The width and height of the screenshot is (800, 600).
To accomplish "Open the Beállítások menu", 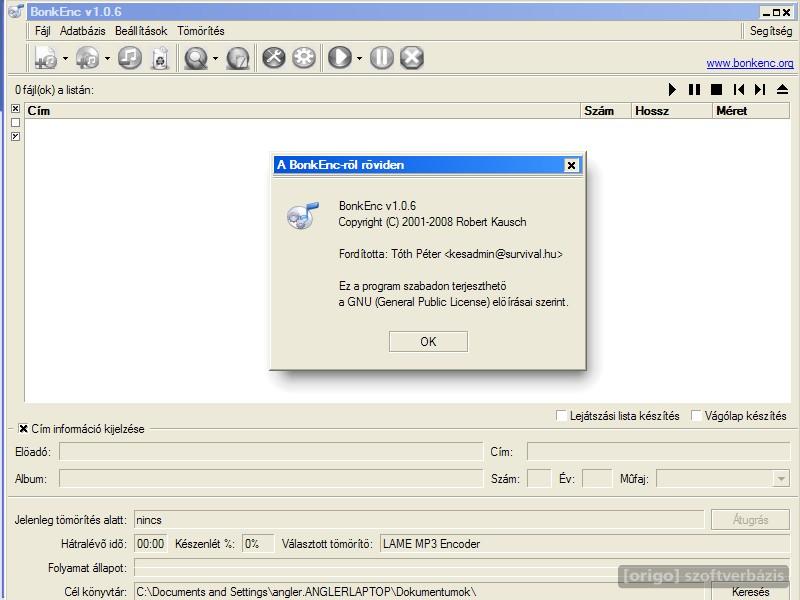I will tap(141, 31).
